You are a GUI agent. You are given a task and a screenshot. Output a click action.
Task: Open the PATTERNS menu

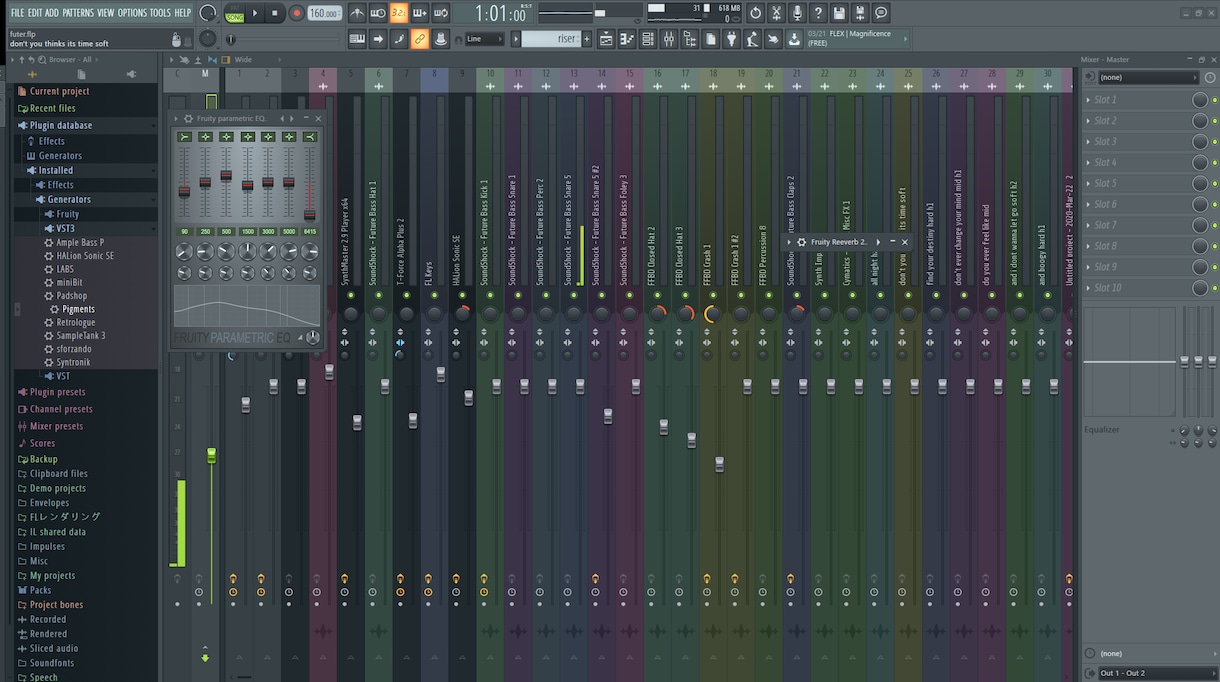(78, 13)
